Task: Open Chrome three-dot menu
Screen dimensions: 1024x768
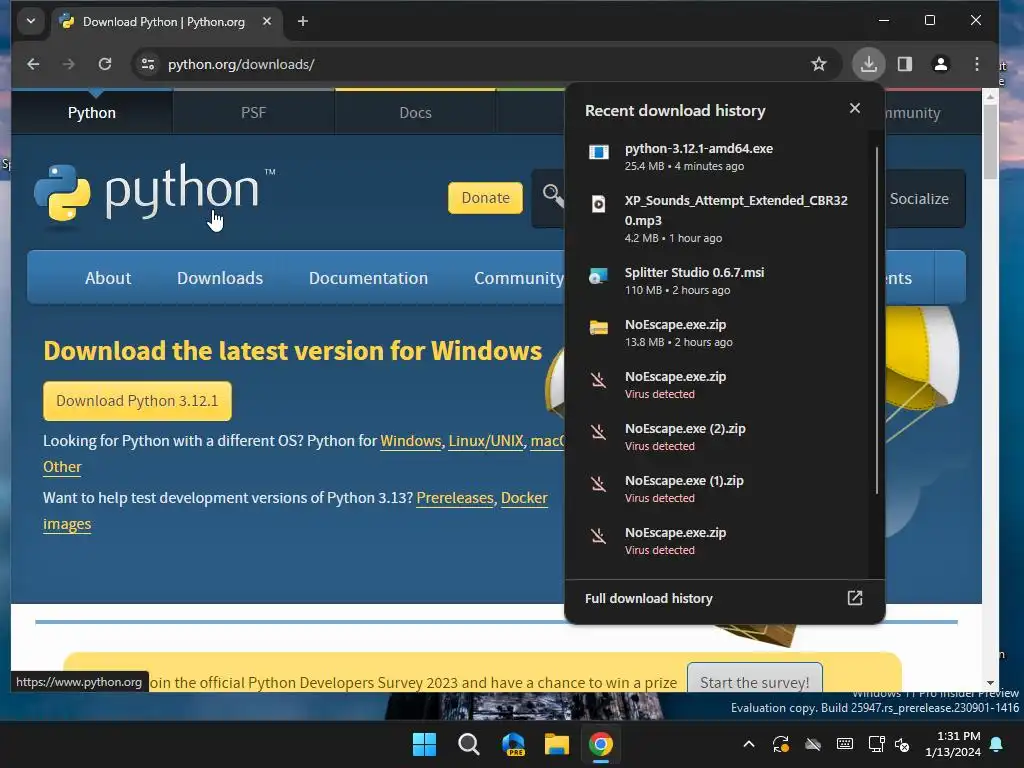Action: click(977, 64)
